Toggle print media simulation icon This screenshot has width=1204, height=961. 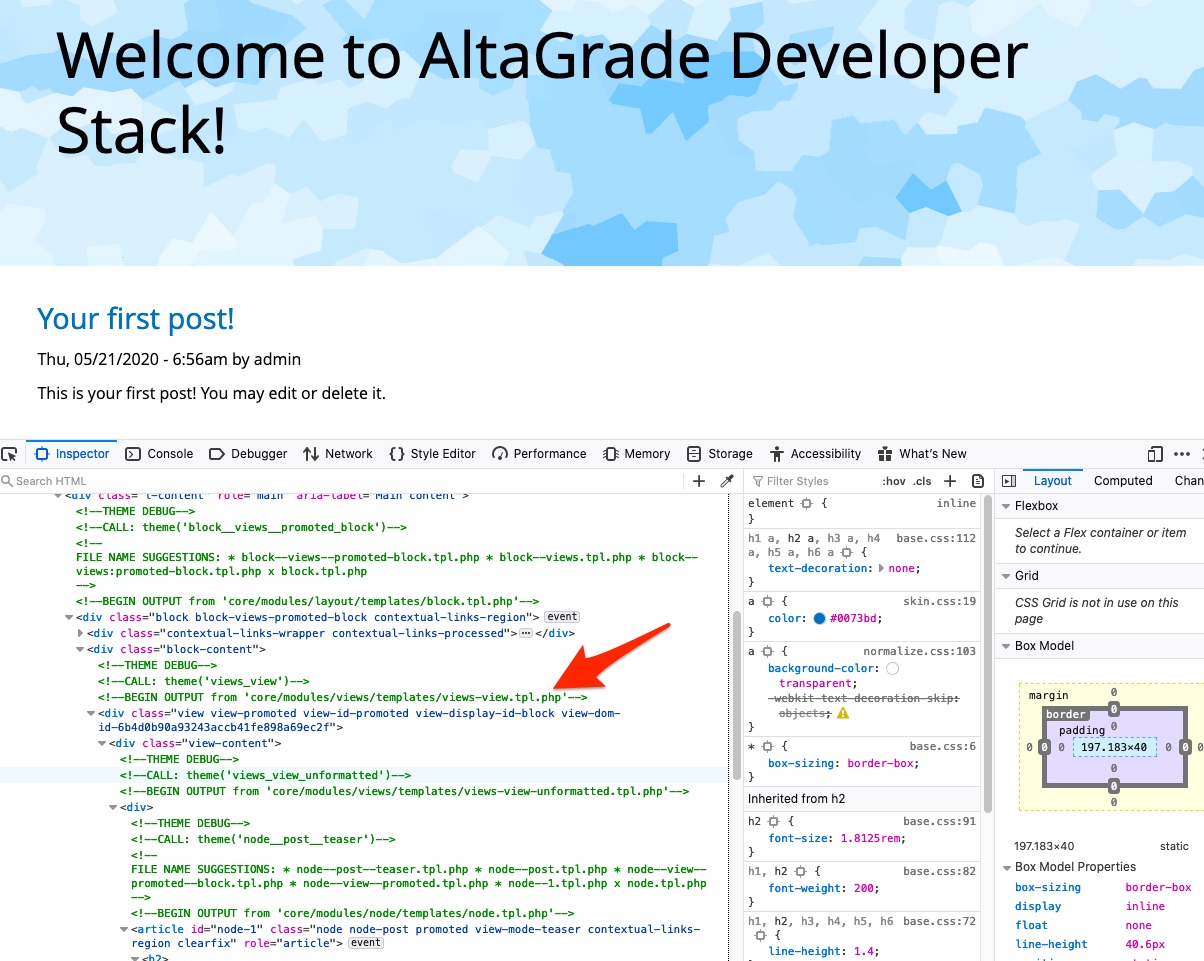tap(978, 481)
